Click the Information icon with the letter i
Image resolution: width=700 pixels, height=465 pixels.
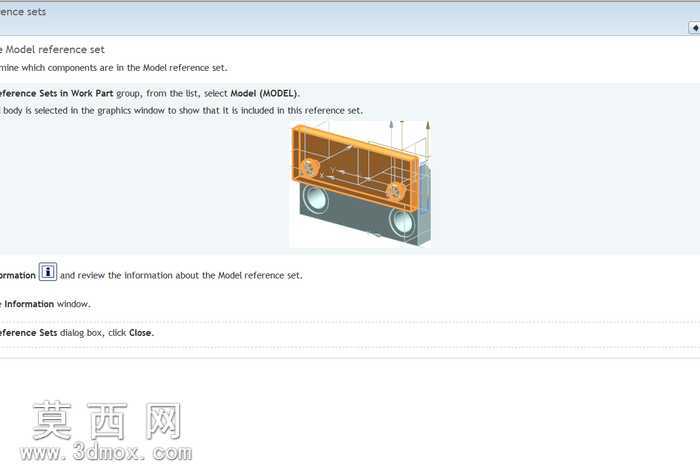48,272
